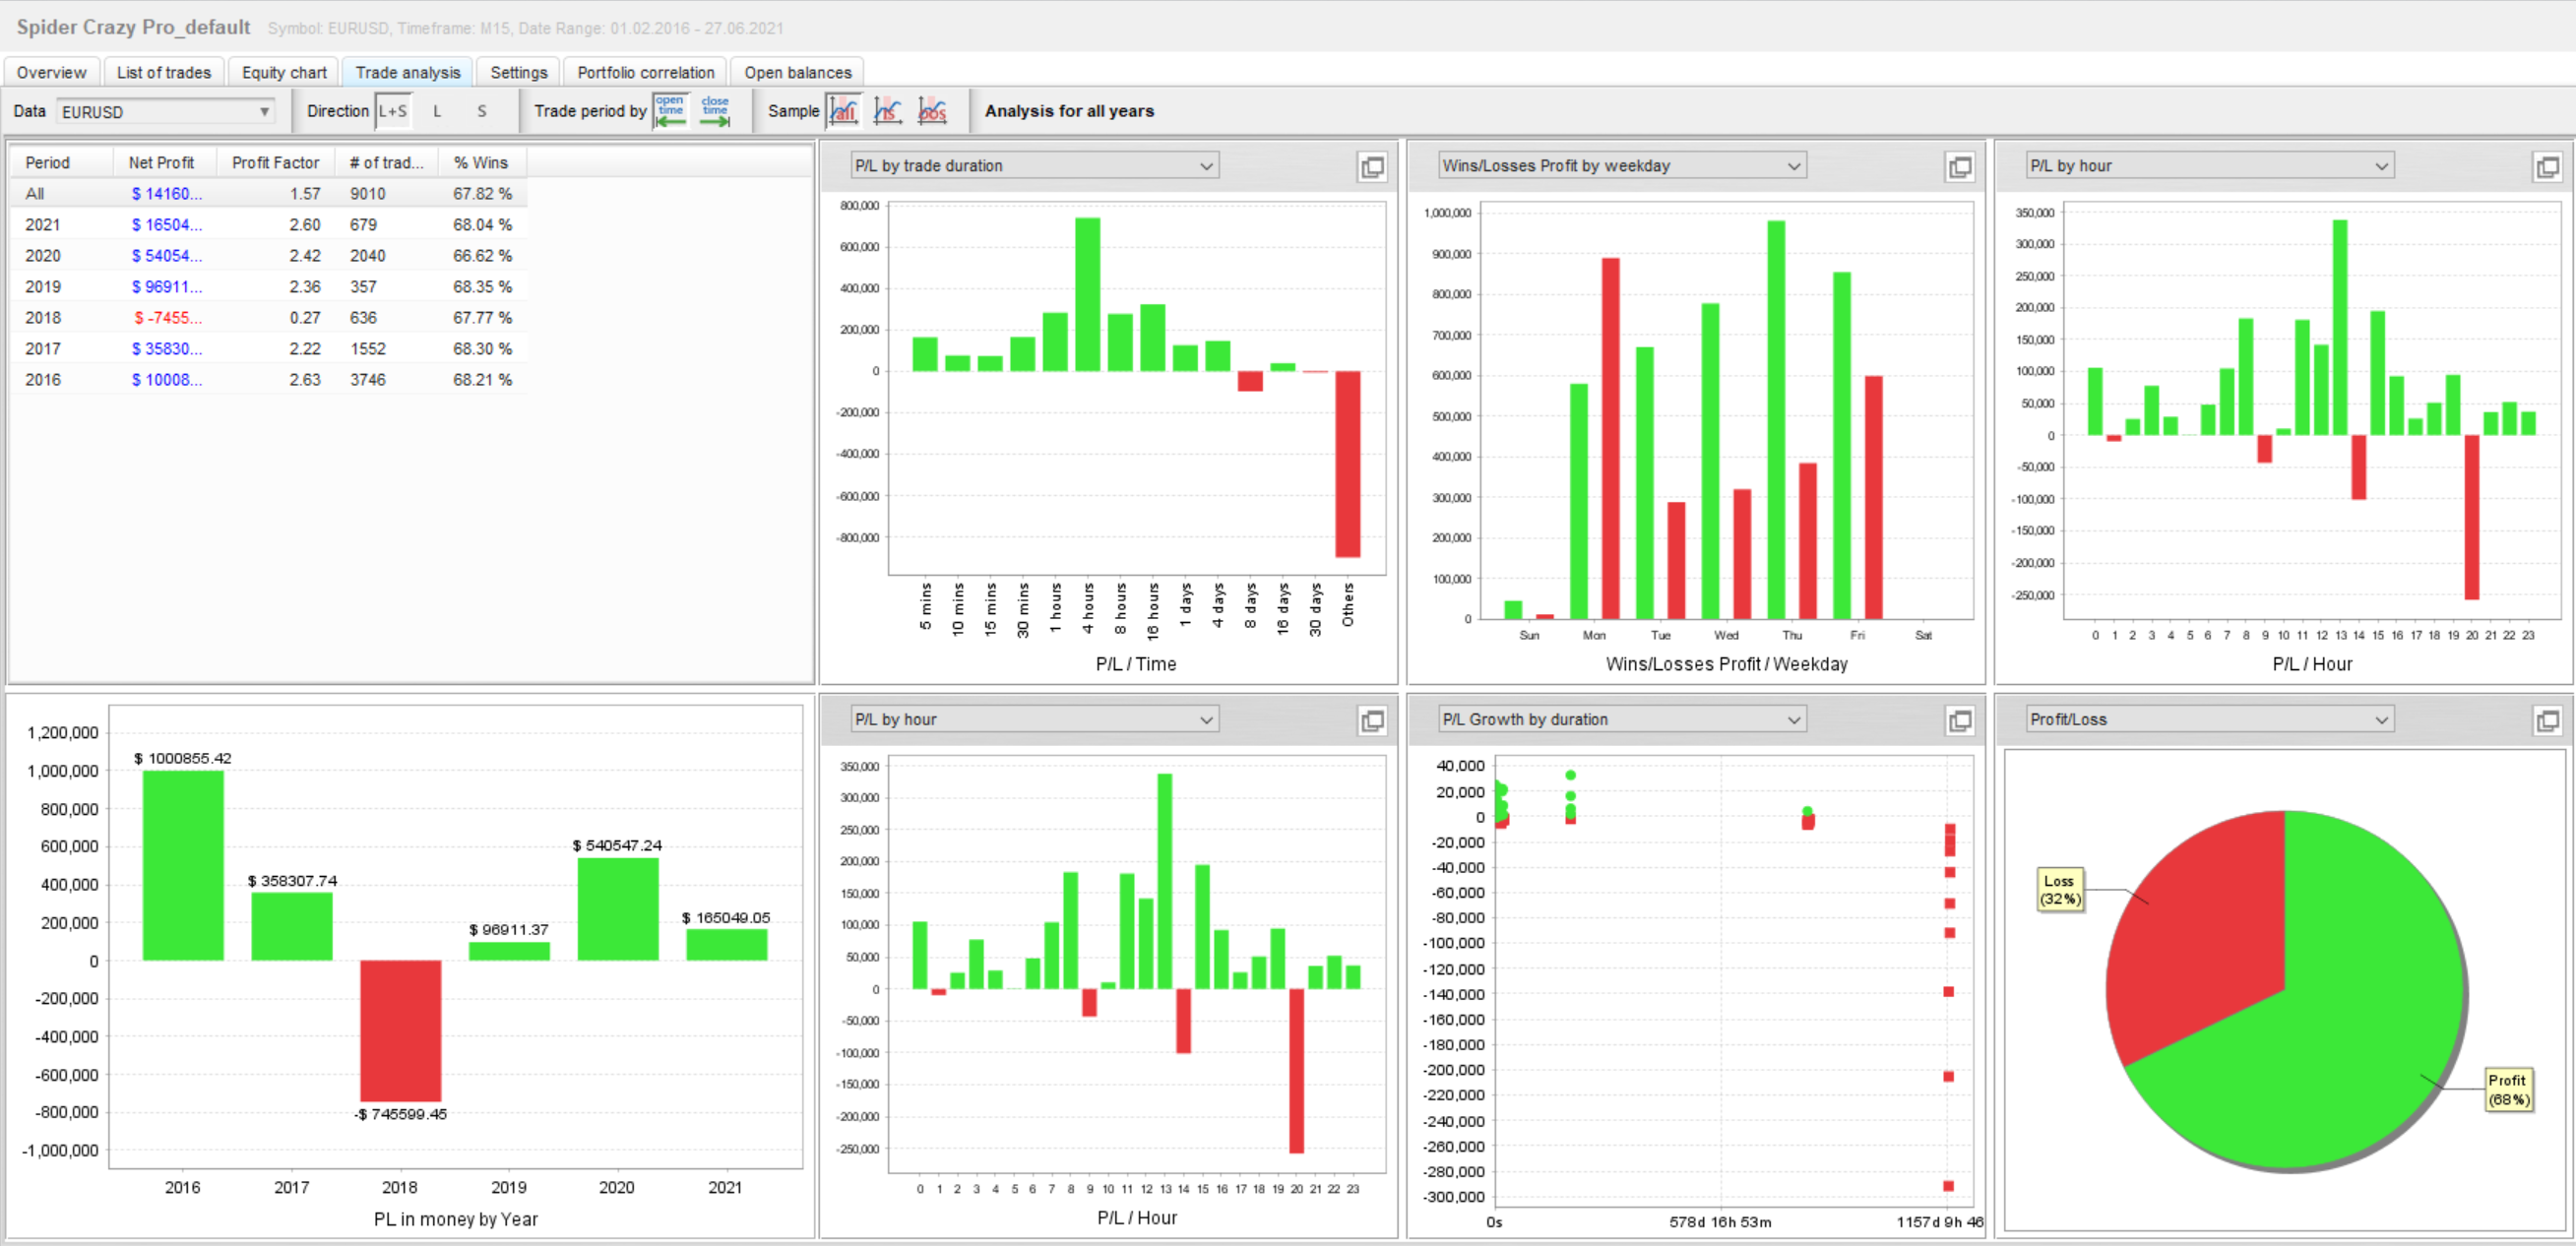The width and height of the screenshot is (2576, 1246).
Task: Set direction to Short only (S)
Action: pyautogui.click(x=482, y=111)
